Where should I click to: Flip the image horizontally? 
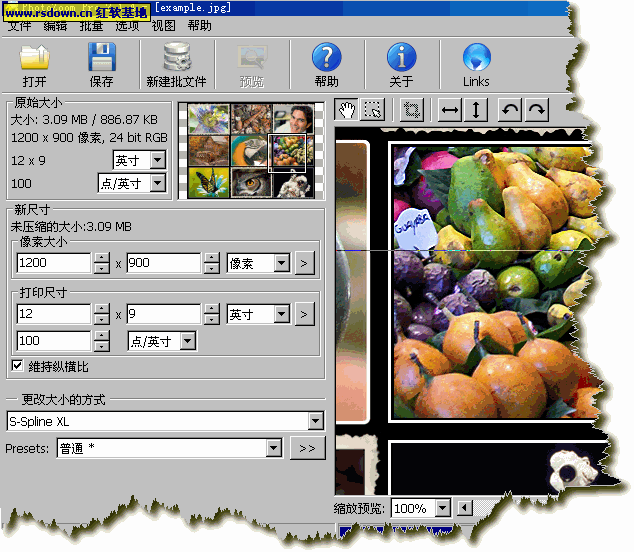(x=450, y=110)
